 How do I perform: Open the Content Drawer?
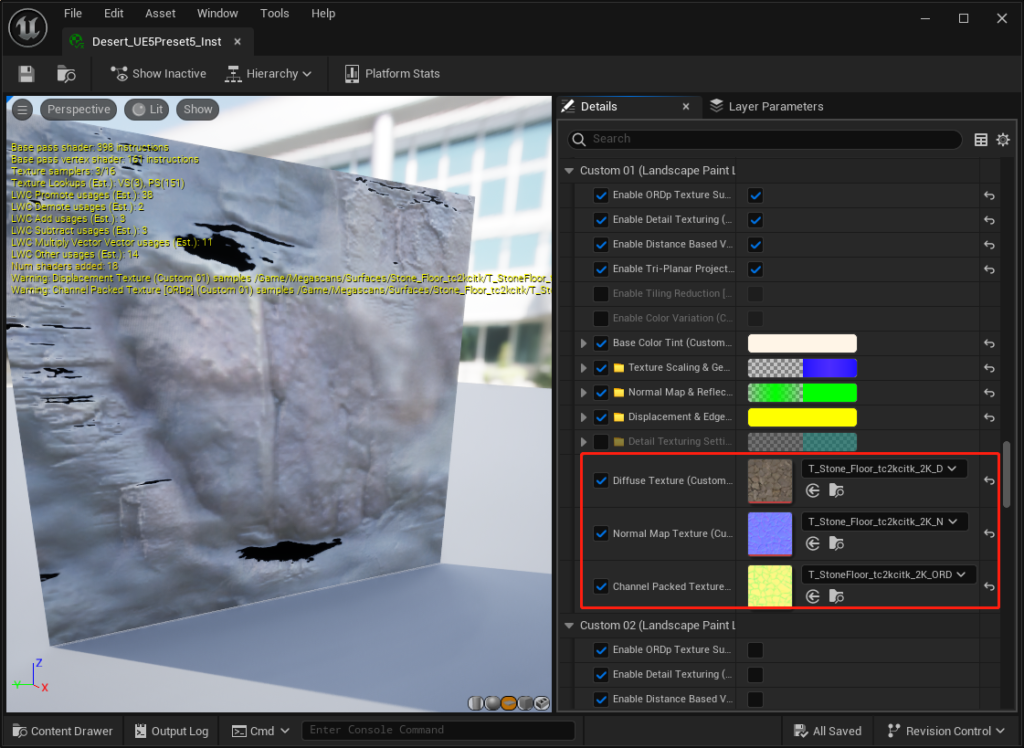pos(63,731)
